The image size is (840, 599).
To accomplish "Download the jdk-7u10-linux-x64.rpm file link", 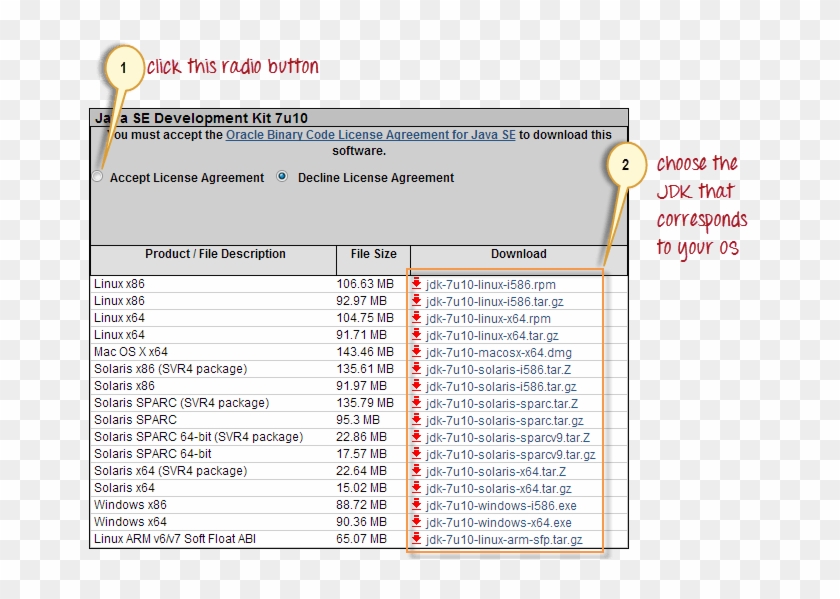I will tap(488, 319).
